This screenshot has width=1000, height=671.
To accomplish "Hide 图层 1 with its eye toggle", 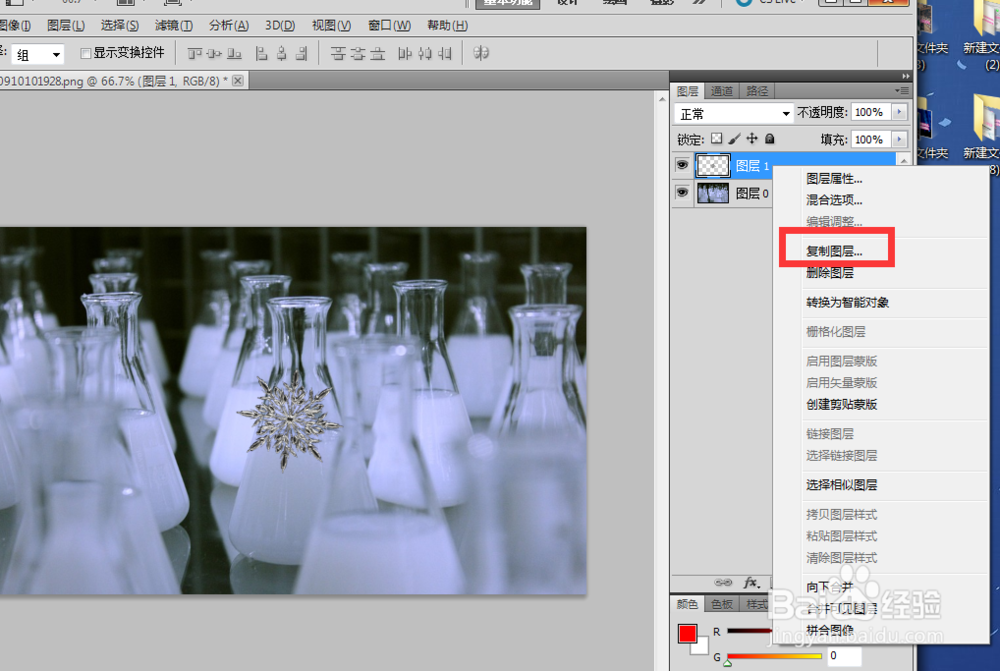I will click(684, 164).
